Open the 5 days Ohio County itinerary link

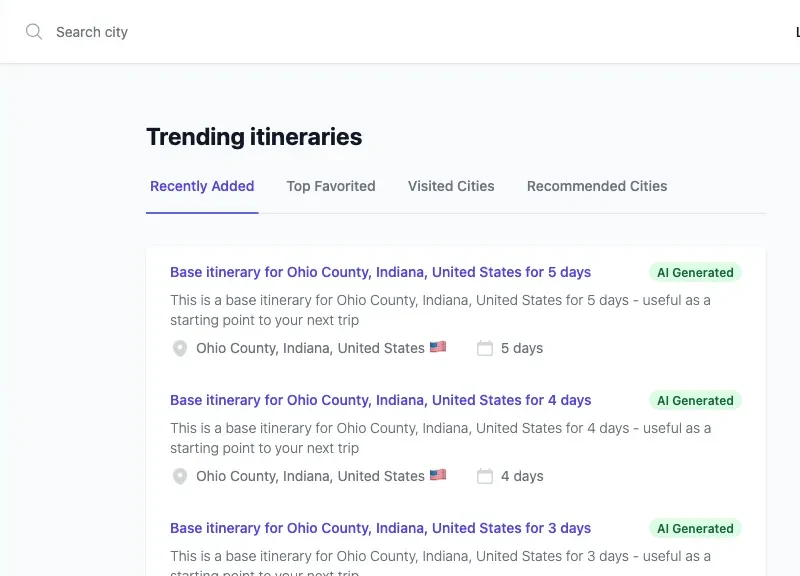coord(380,272)
